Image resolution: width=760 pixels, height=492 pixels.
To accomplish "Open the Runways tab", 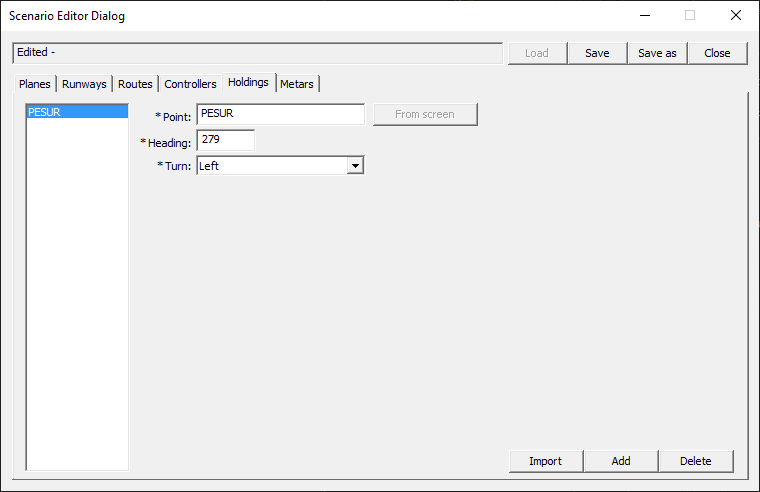I will 84,84.
